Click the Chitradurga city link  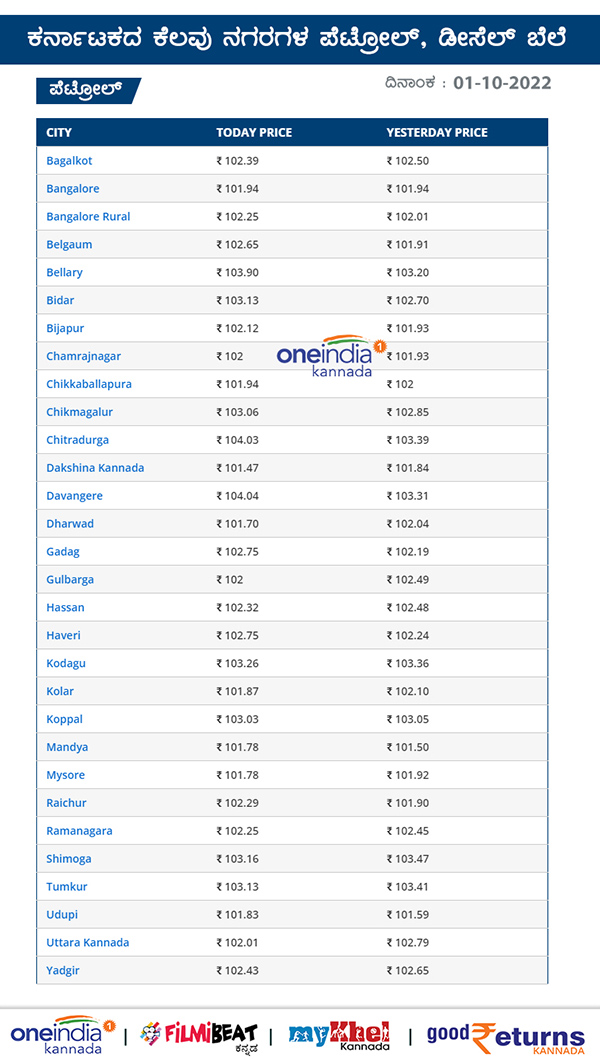[76, 440]
